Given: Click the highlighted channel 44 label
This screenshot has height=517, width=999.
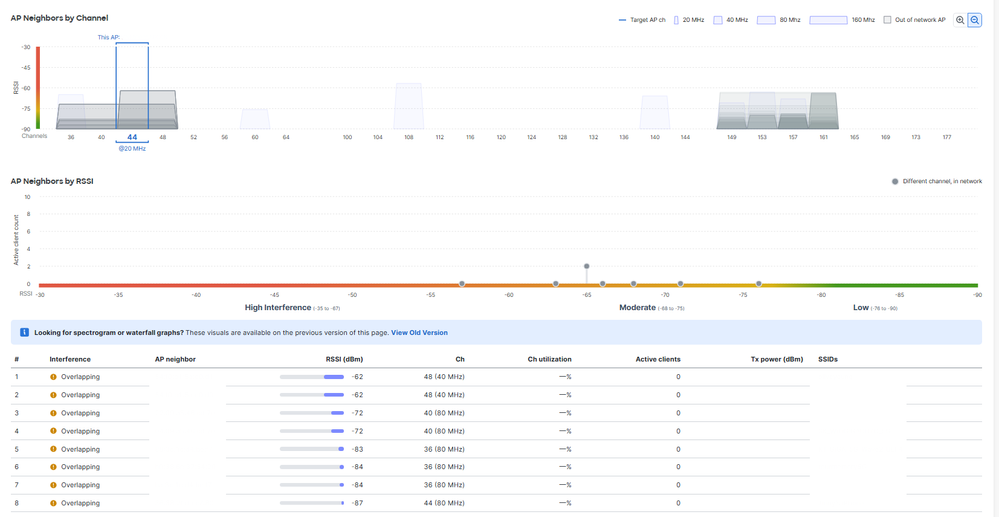Looking at the screenshot, I should coord(132,137).
